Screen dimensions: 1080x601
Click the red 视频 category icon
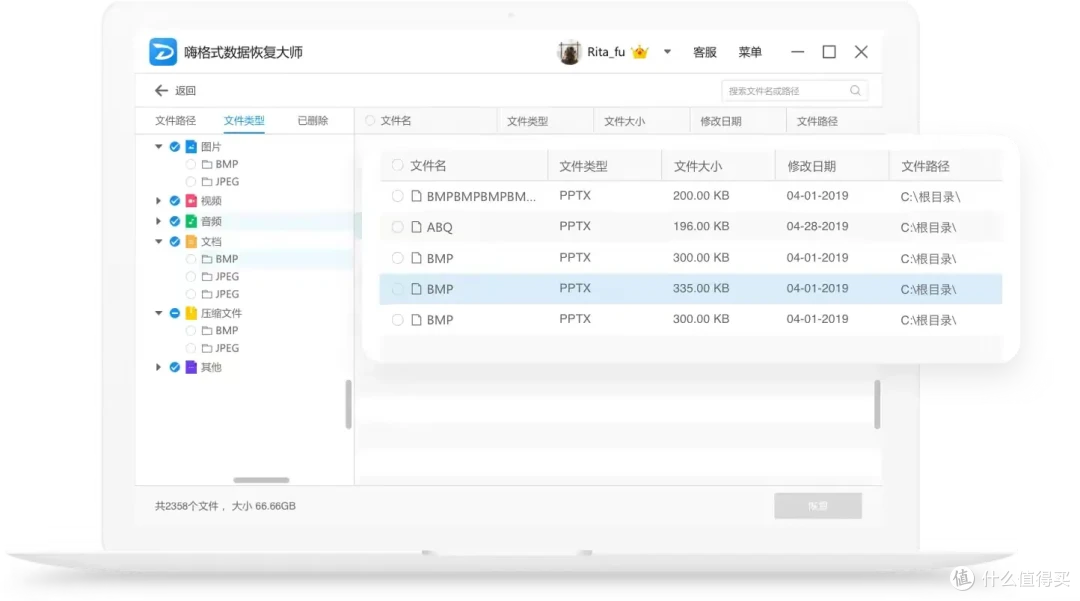[191, 201]
